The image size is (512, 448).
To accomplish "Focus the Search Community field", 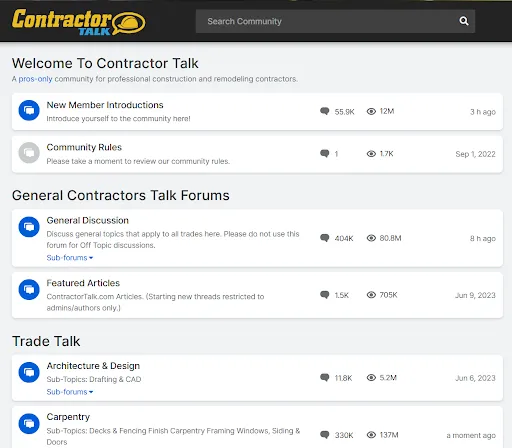I will (335, 21).
